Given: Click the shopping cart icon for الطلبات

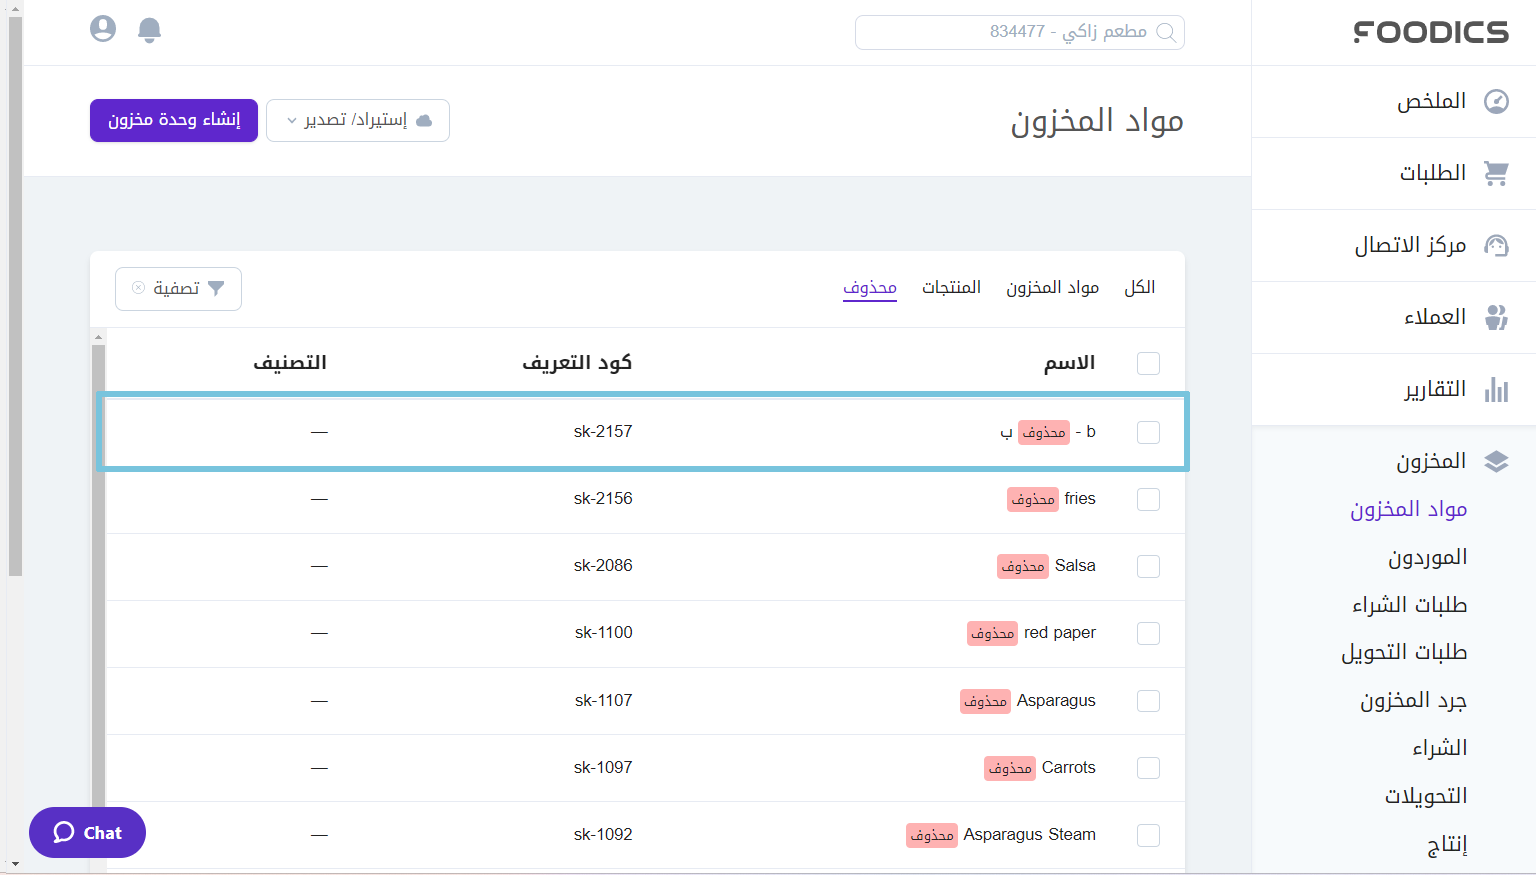Looking at the screenshot, I should tap(1496, 174).
